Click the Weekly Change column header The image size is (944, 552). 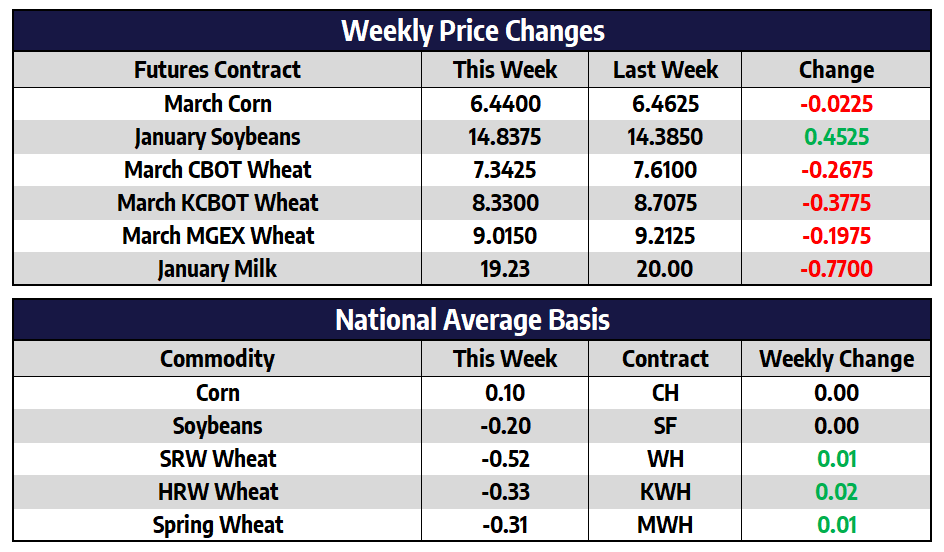[x=836, y=359]
